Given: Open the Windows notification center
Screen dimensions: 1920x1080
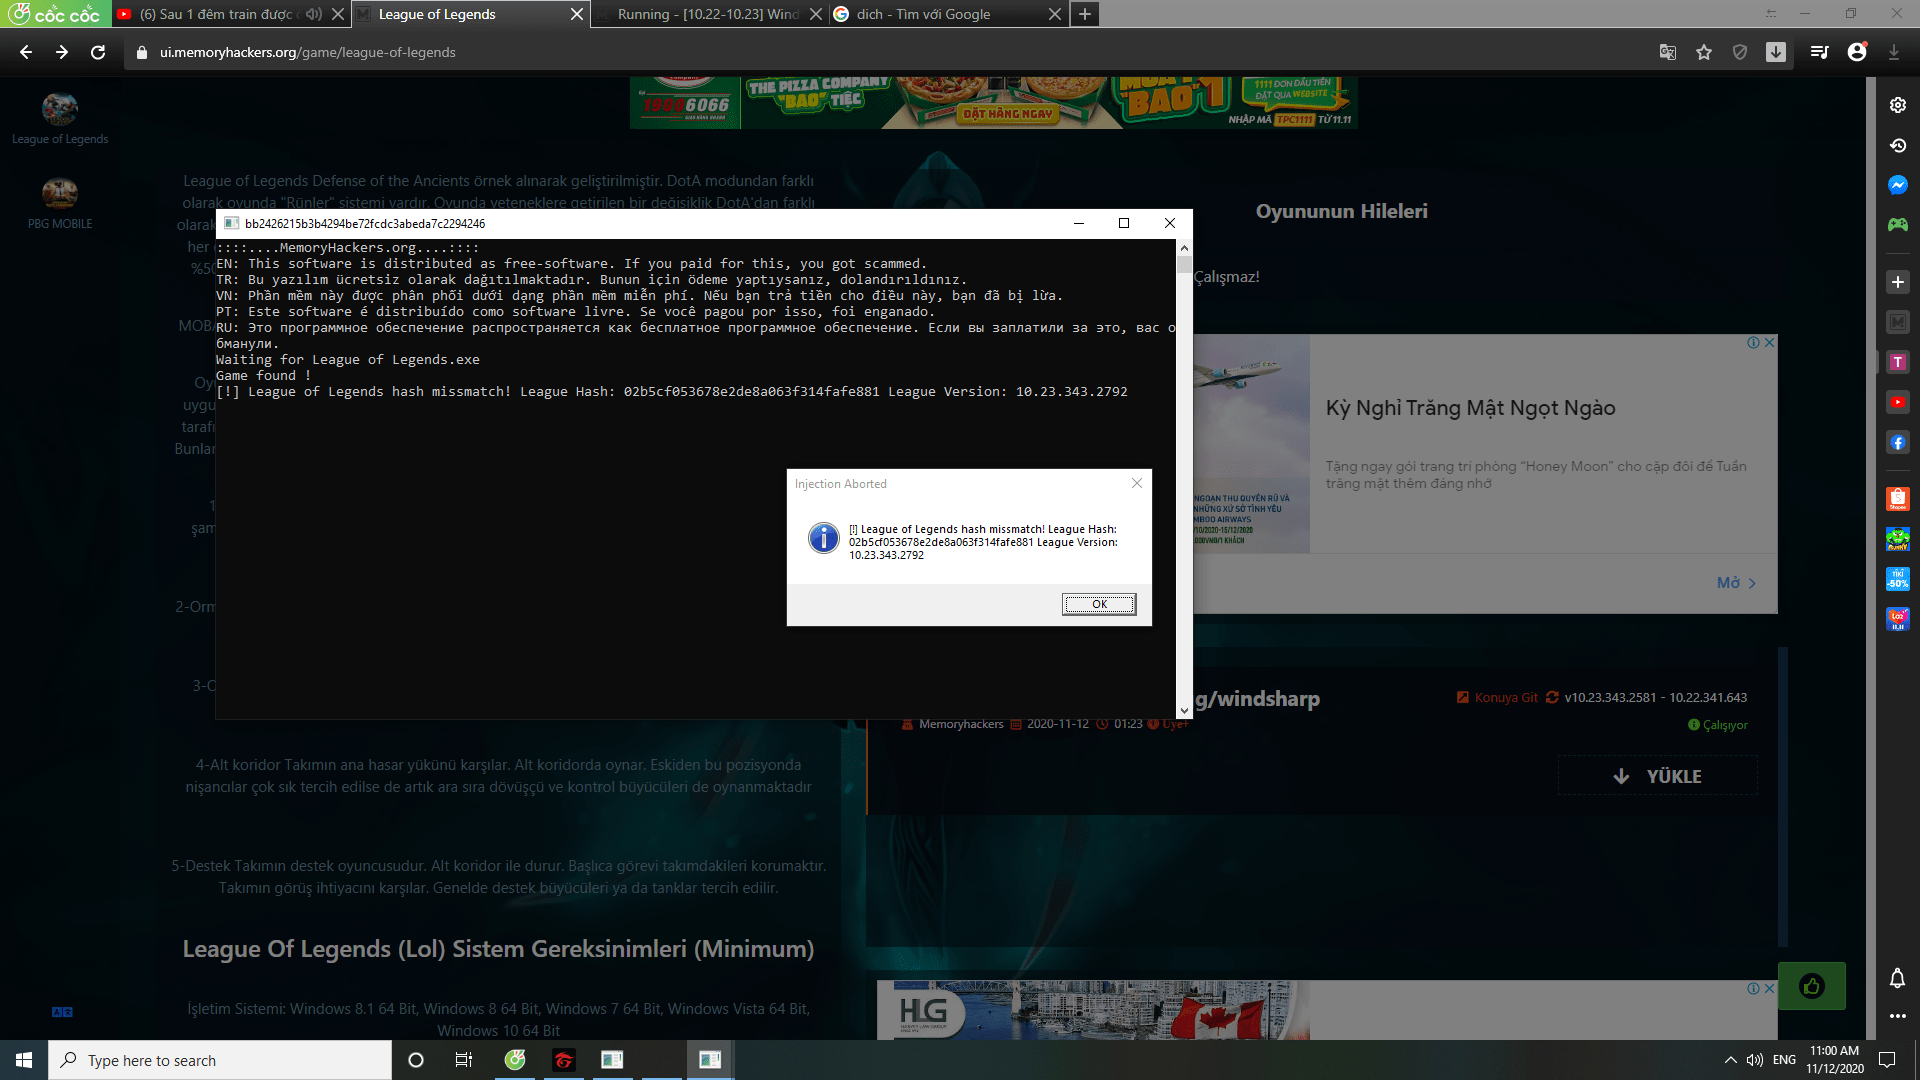Looking at the screenshot, I should (x=1887, y=1060).
